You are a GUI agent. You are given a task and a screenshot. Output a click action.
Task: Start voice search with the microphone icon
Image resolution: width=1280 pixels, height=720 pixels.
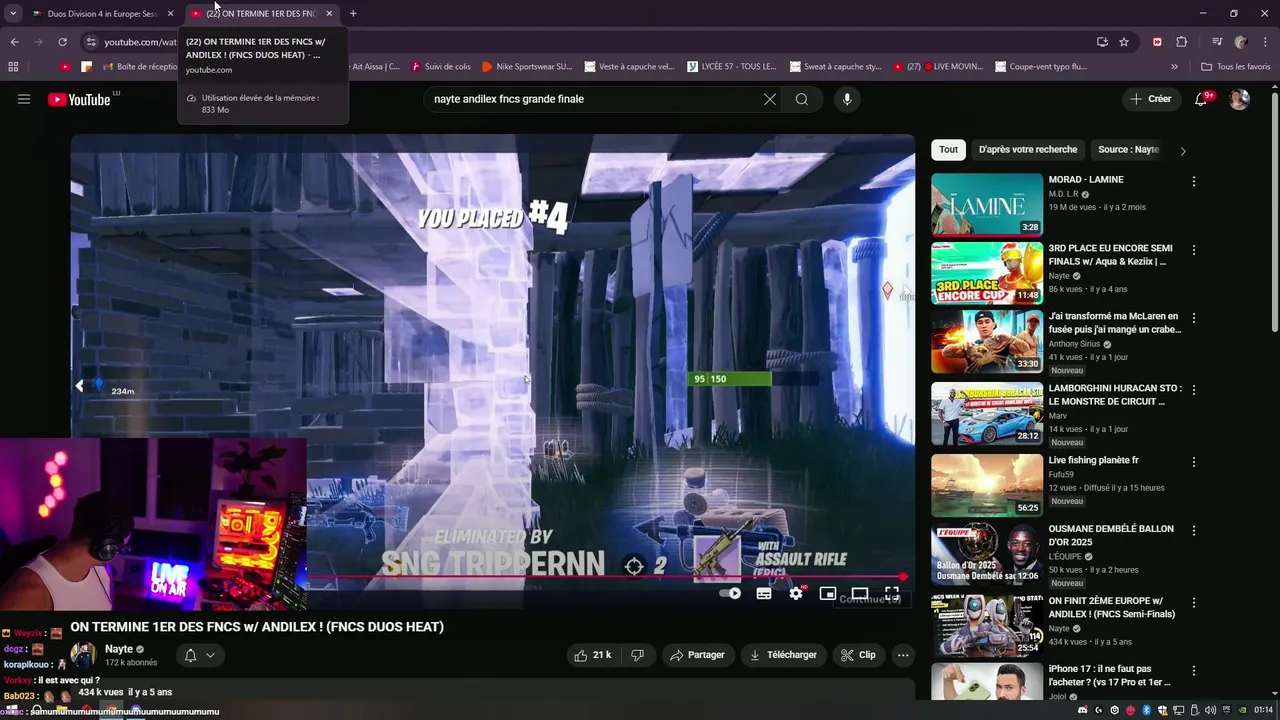(847, 99)
